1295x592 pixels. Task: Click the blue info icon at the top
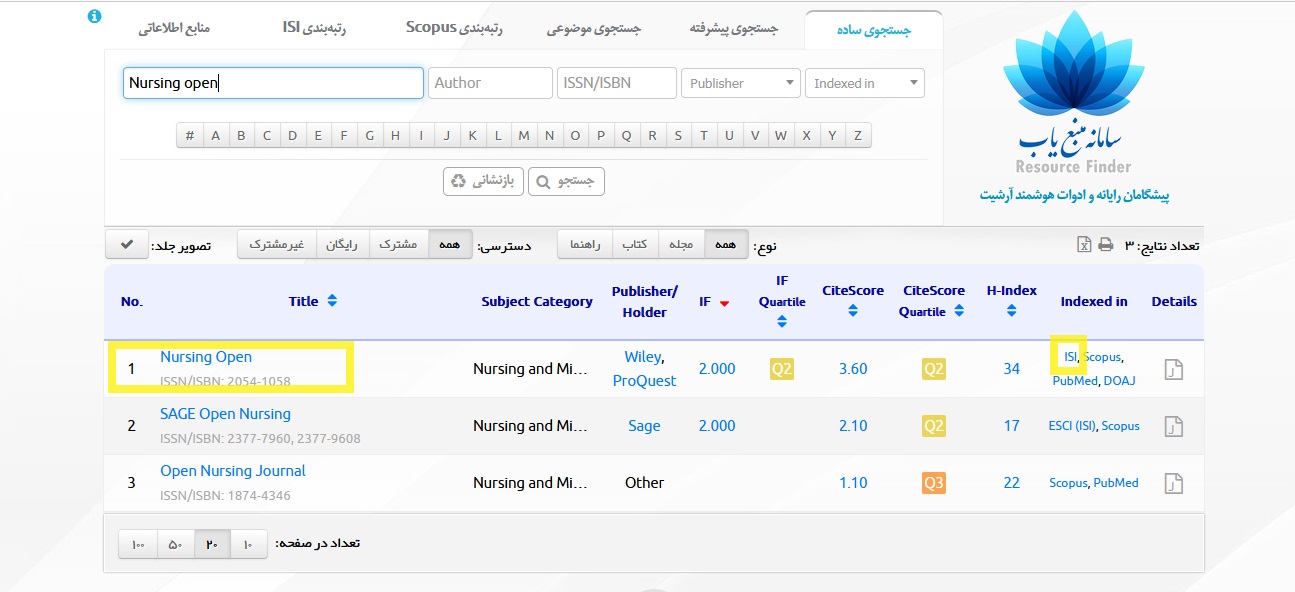94,17
